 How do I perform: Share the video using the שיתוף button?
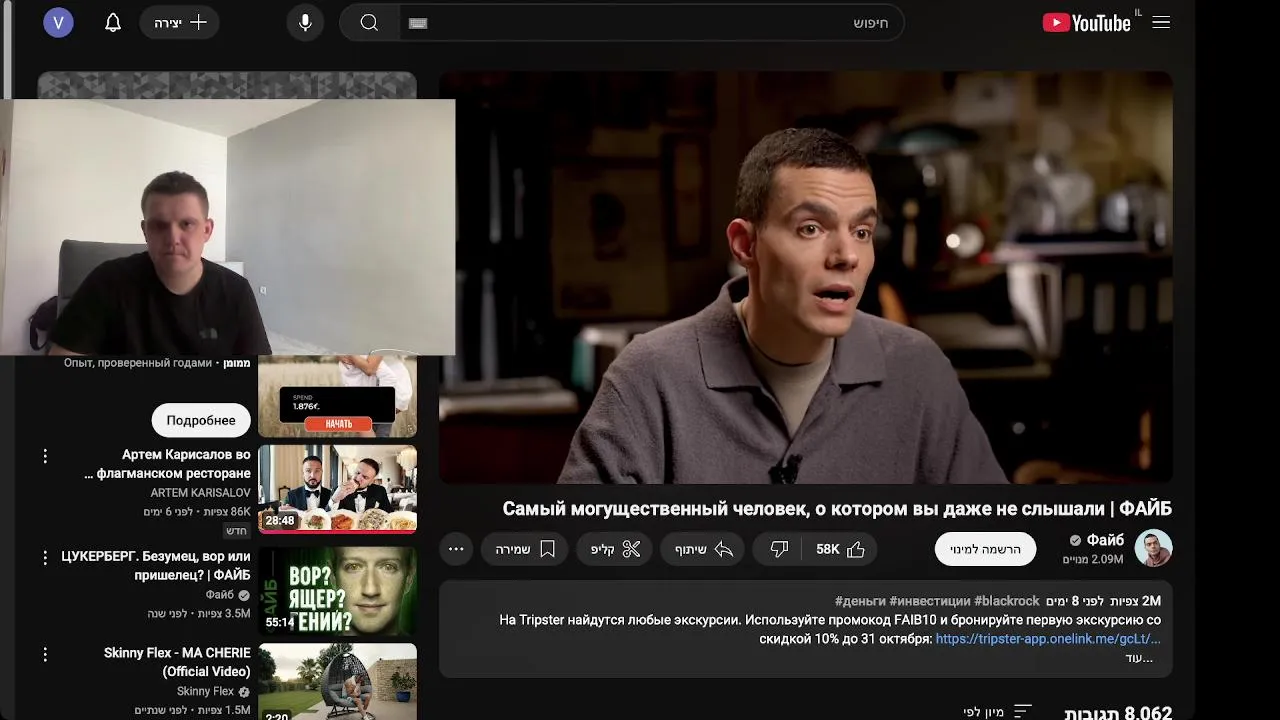click(x=704, y=549)
